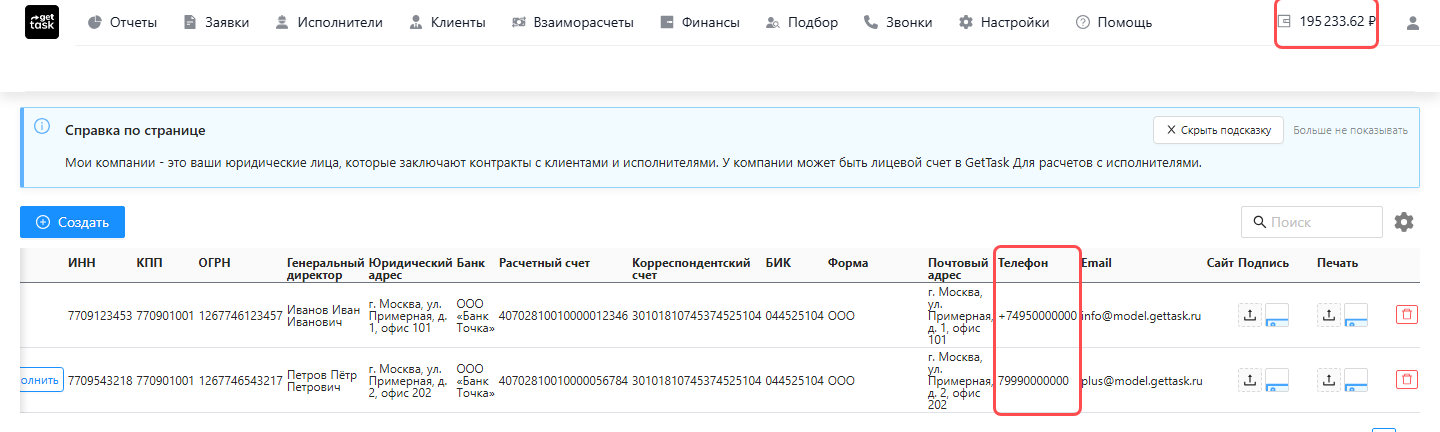
Task: Click the Больше не показывать link
Action: click(1350, 130)
